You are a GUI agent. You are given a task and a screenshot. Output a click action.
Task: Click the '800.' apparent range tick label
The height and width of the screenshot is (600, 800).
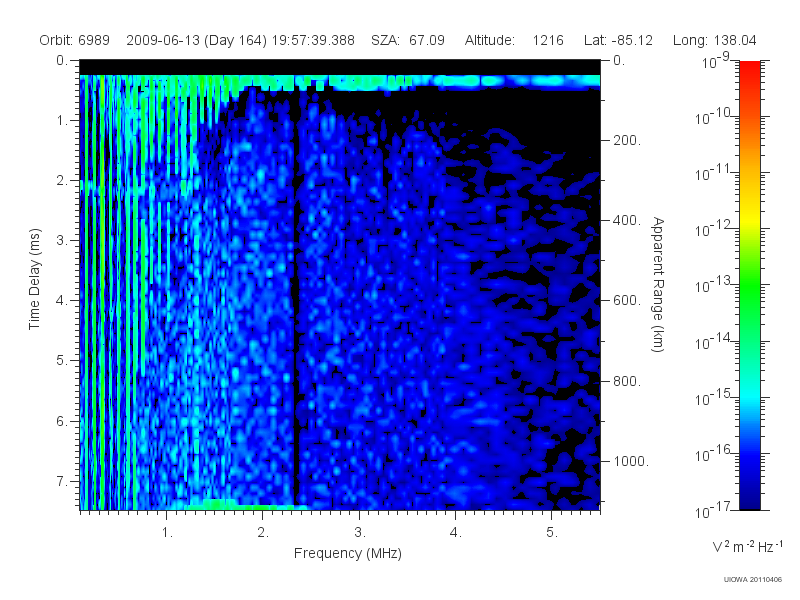626,381
